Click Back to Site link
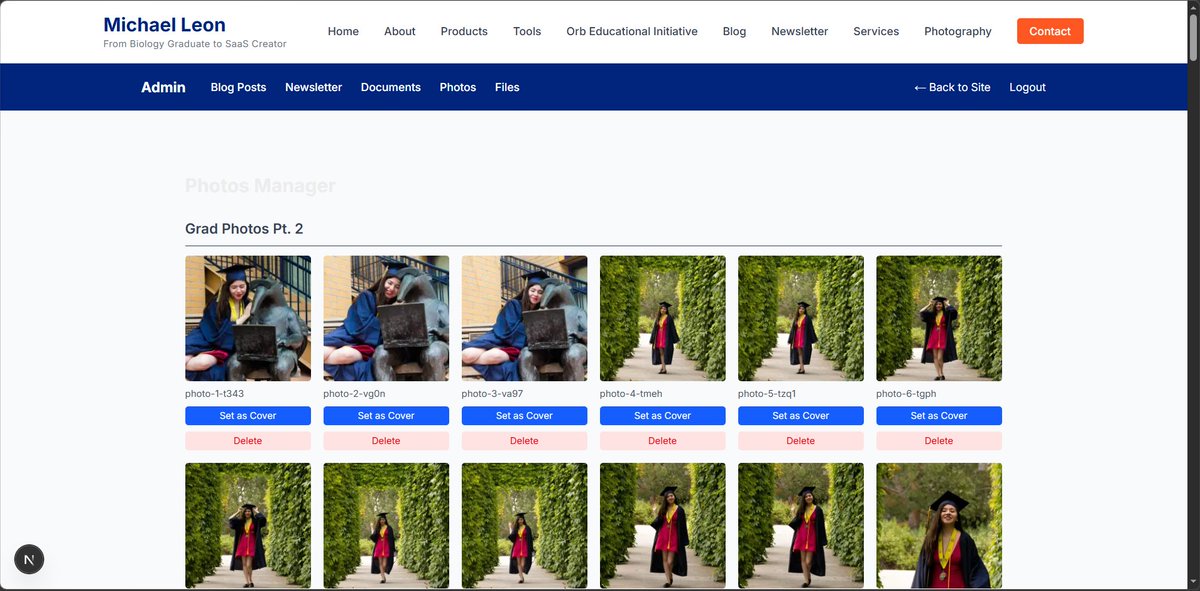This screenshot has width=1200, height=591. point(952,87)
